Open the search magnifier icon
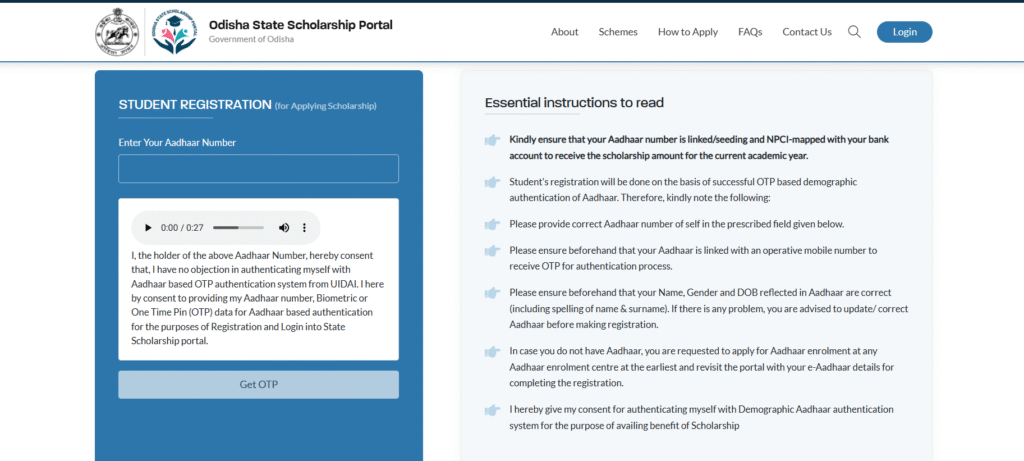The image size is (1024, 461). pos(854,32)
